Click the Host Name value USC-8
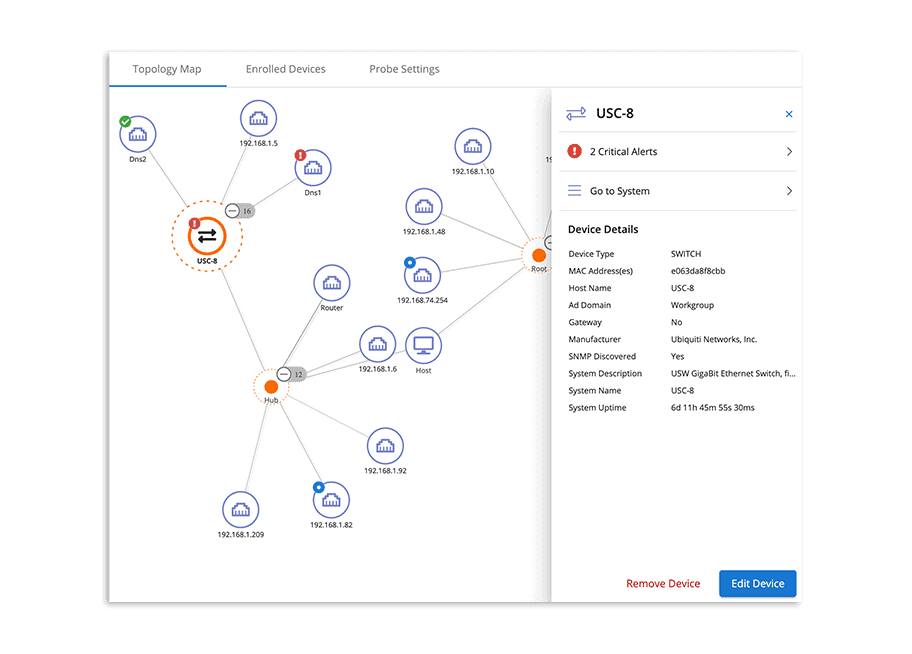Image resolution: width=912 pixels, height=654 pixels. 682,288
